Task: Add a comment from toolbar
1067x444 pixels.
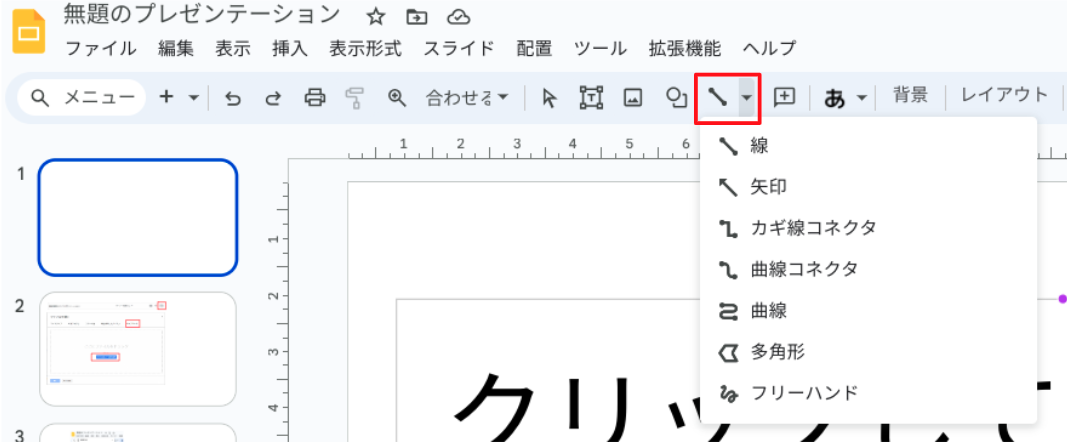Action: click(x=785, y=97)
